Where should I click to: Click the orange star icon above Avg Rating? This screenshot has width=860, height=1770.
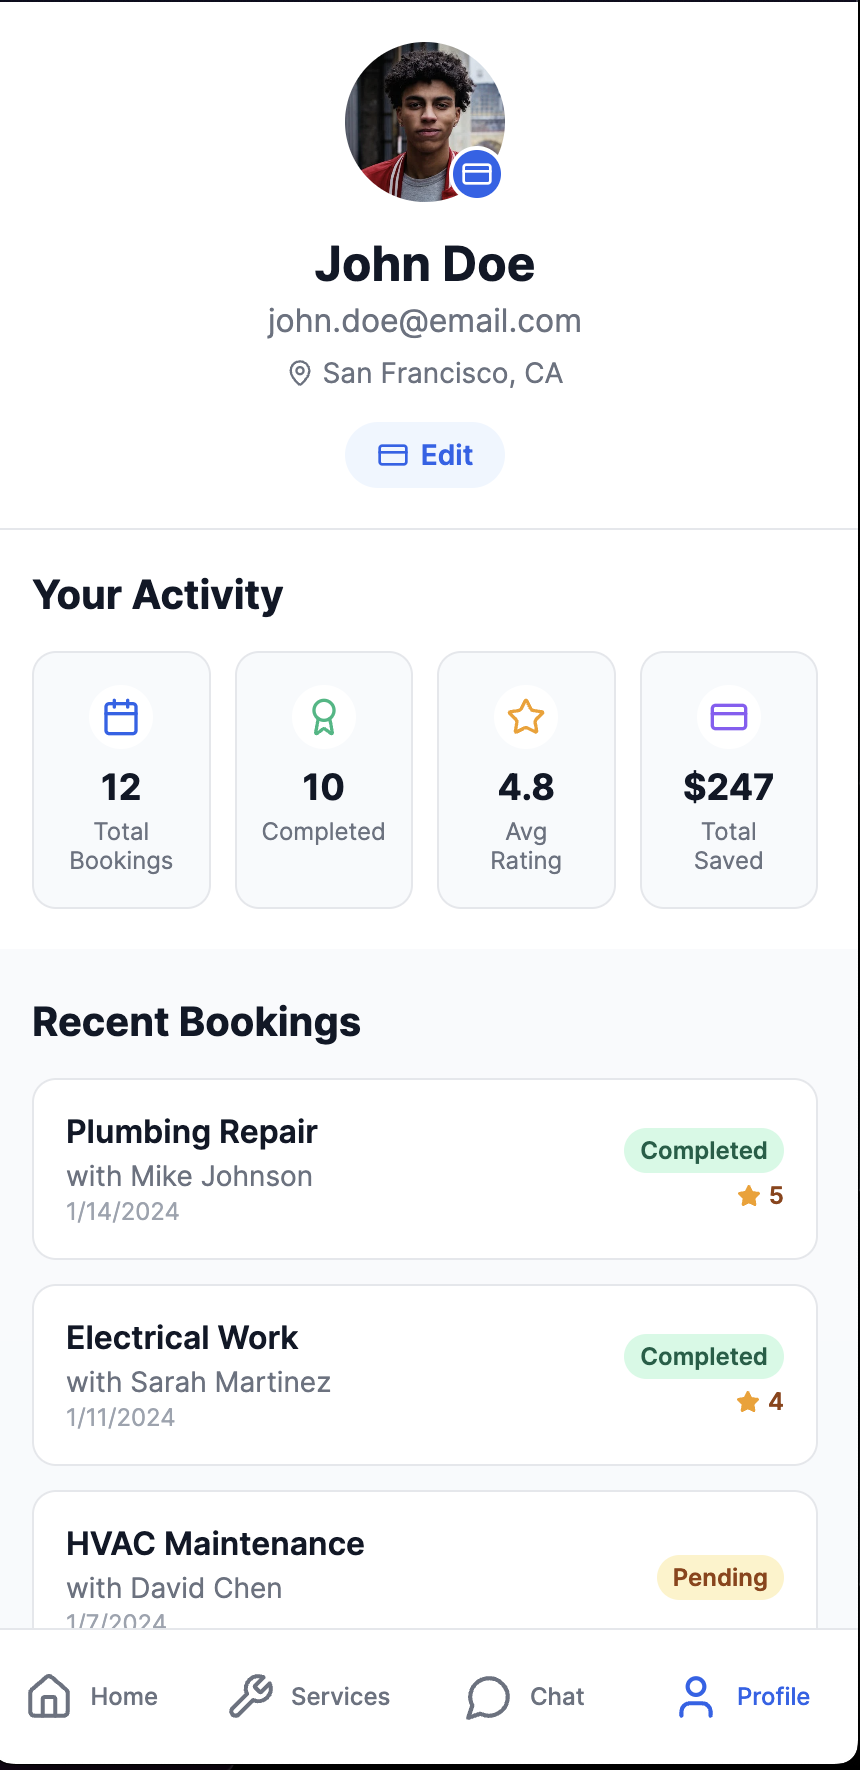[526, 717]
